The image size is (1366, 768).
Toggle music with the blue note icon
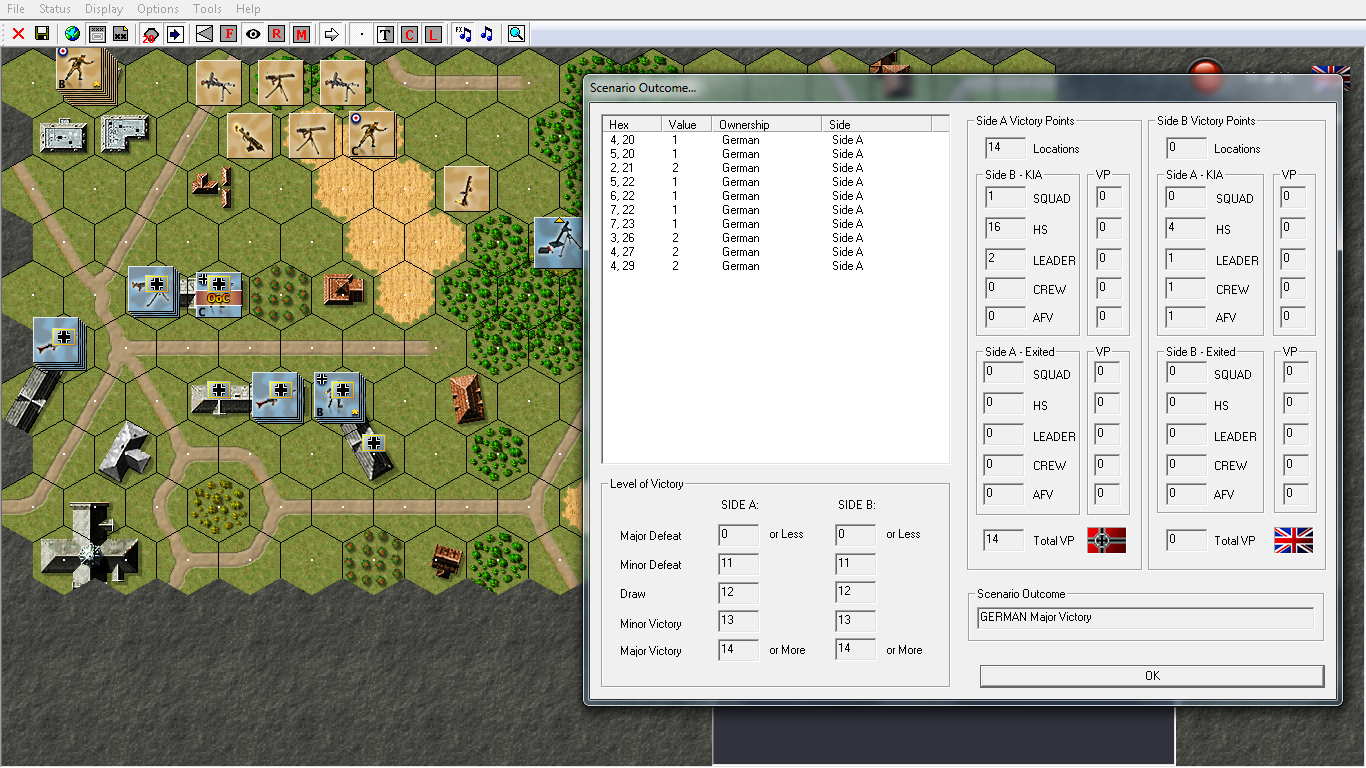(x=487, y=34)
